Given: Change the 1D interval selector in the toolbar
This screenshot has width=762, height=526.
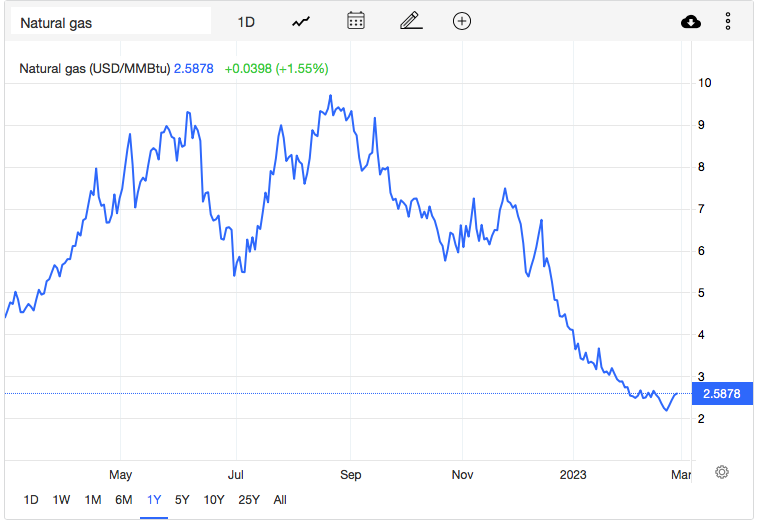Looking at the screenshot, I should click(x=246, y=22).
